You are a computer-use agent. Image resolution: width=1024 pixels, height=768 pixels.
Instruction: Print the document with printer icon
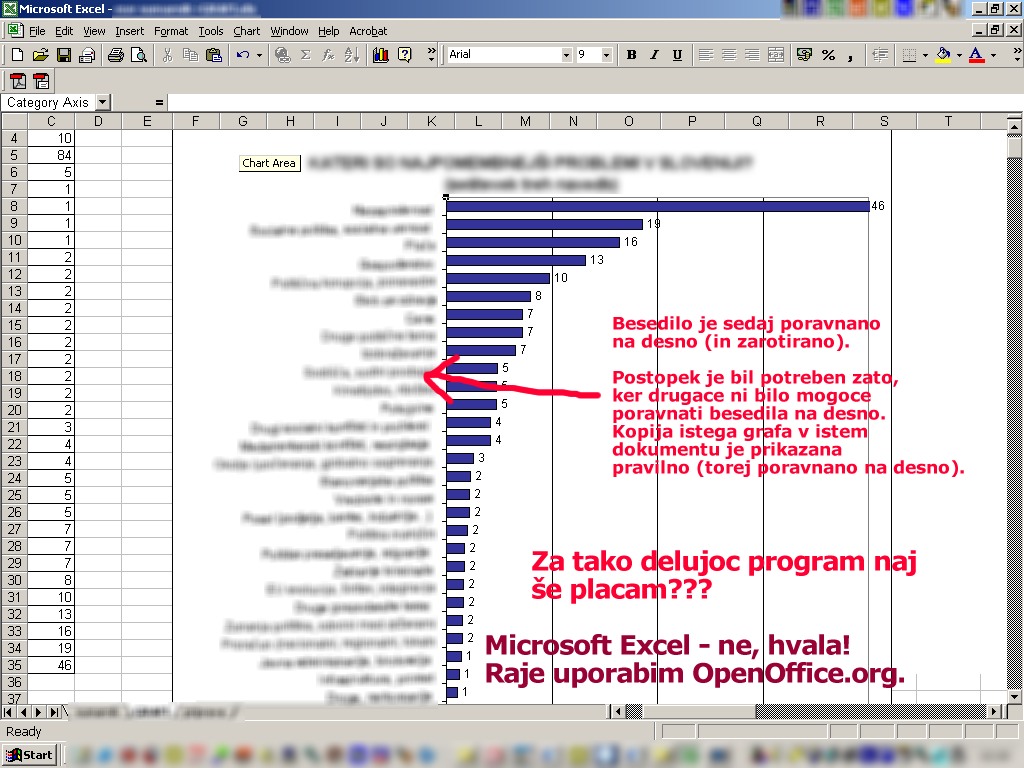(x=116, y=55)
